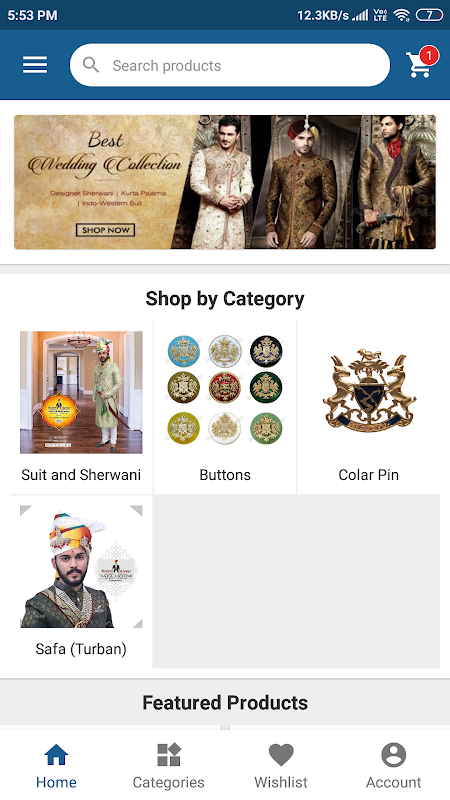
Task: Open the hamburger navigation menu
Action: click(35, 65)
